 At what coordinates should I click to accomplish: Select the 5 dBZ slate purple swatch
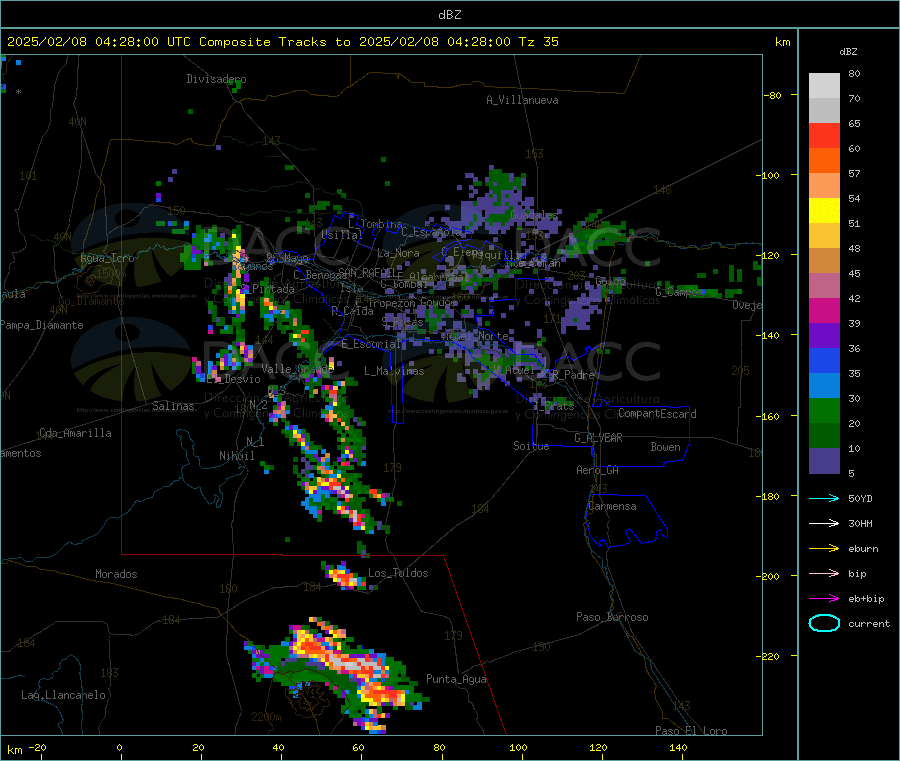[824, 461]
